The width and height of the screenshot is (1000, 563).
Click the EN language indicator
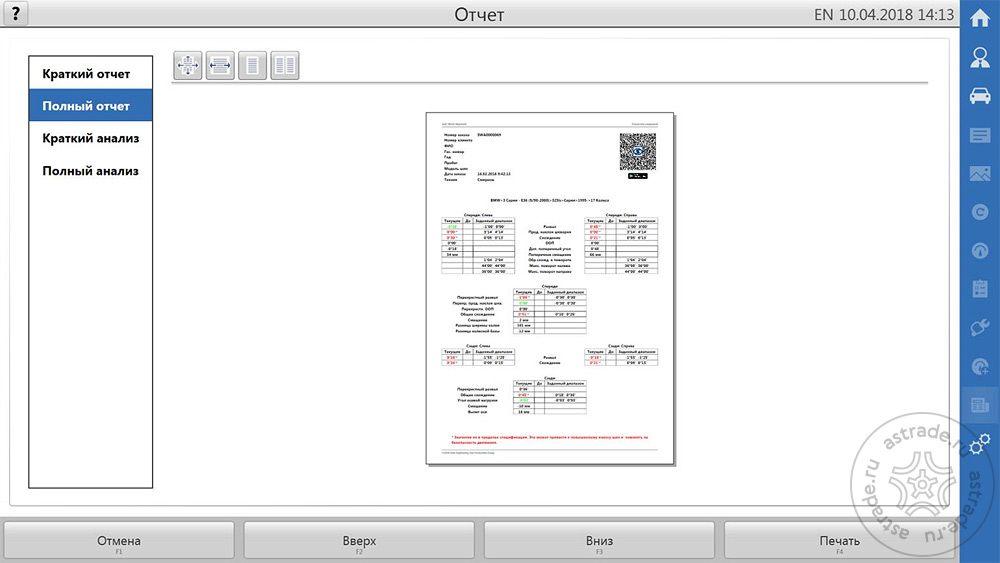[823, 15]
